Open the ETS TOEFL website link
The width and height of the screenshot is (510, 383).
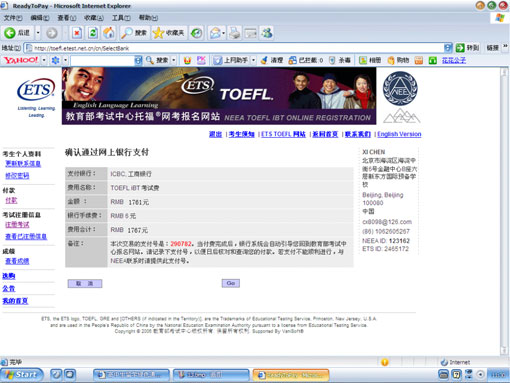[x=283, y=134]
